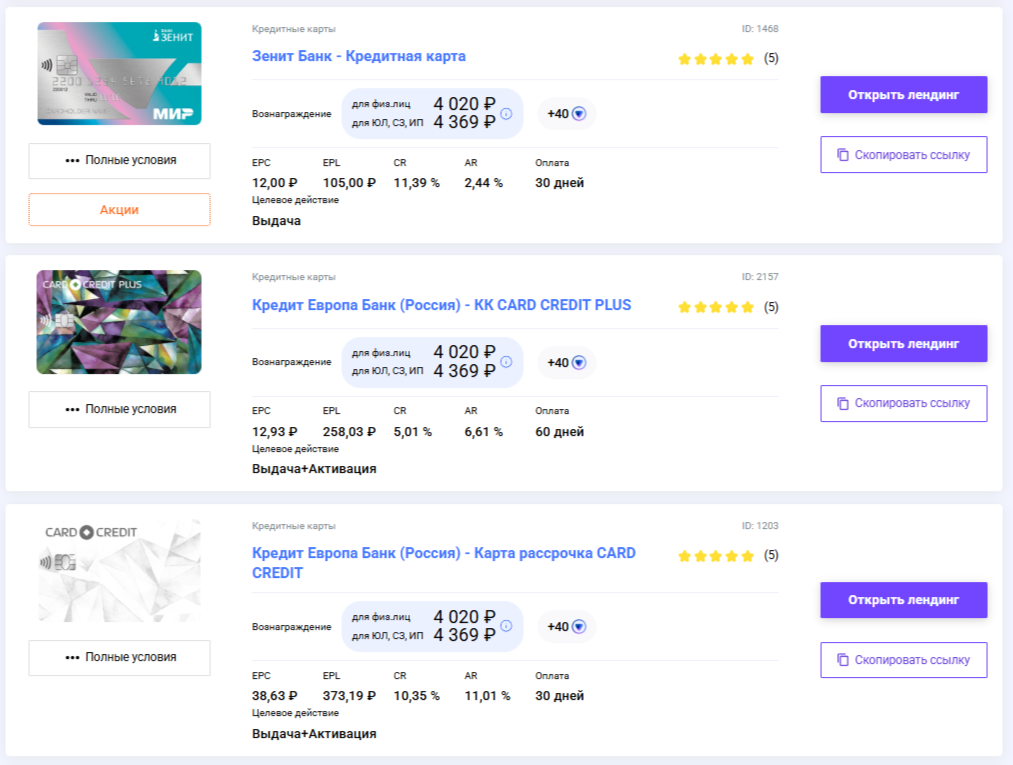Click the copy icon for the CARD CREDIT PLUS offer
Viewport: 1013px width, 765px height.
click(843, 403)
